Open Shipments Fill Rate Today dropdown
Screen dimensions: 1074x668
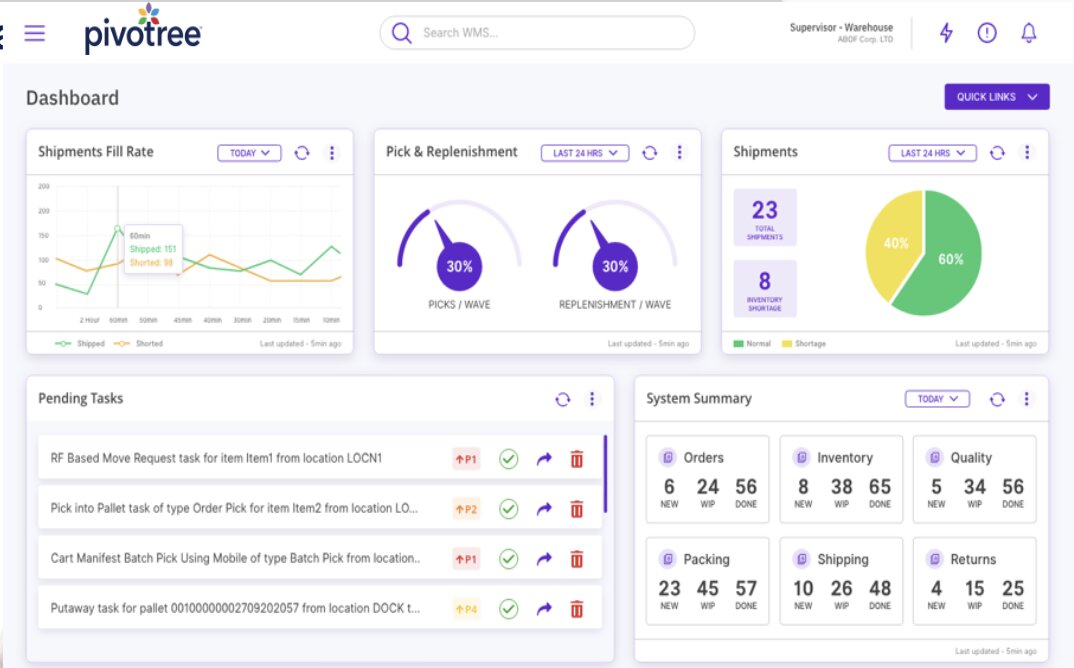(x=250, y=153)
